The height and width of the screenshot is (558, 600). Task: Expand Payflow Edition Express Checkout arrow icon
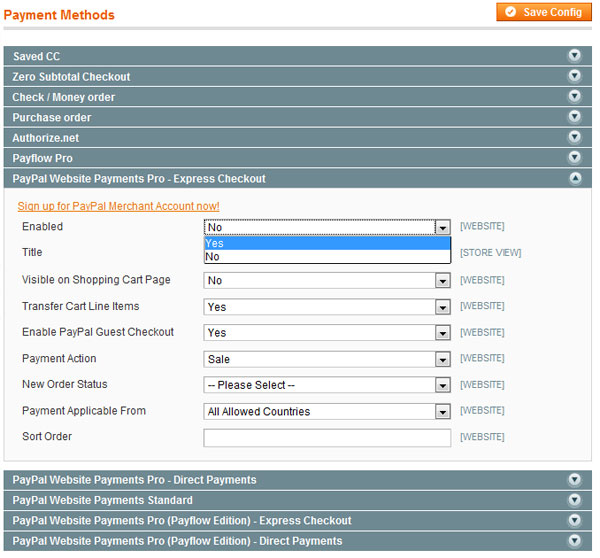point(574,520)
